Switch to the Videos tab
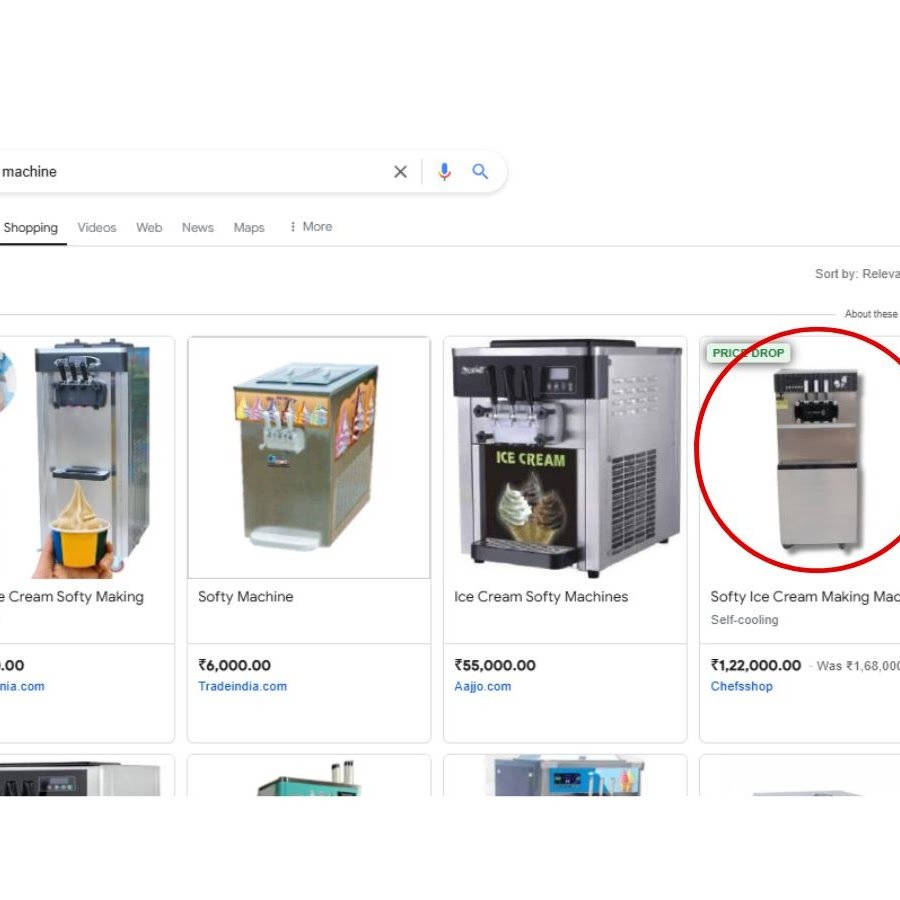This screenshot has height=900, width=900. click(97, 227)
